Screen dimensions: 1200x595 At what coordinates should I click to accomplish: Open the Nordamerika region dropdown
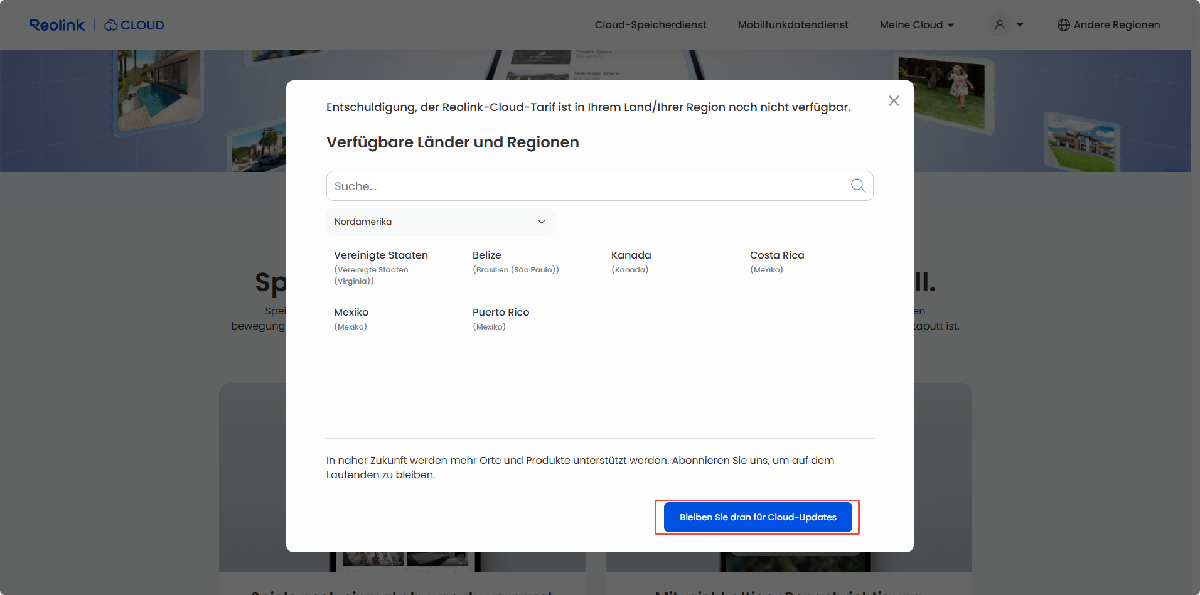(x=441, y=221)
